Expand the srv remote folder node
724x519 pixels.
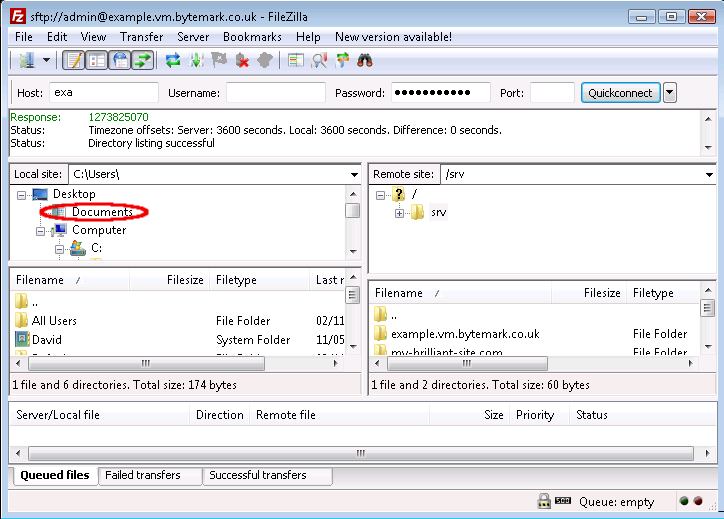point(399,213)
